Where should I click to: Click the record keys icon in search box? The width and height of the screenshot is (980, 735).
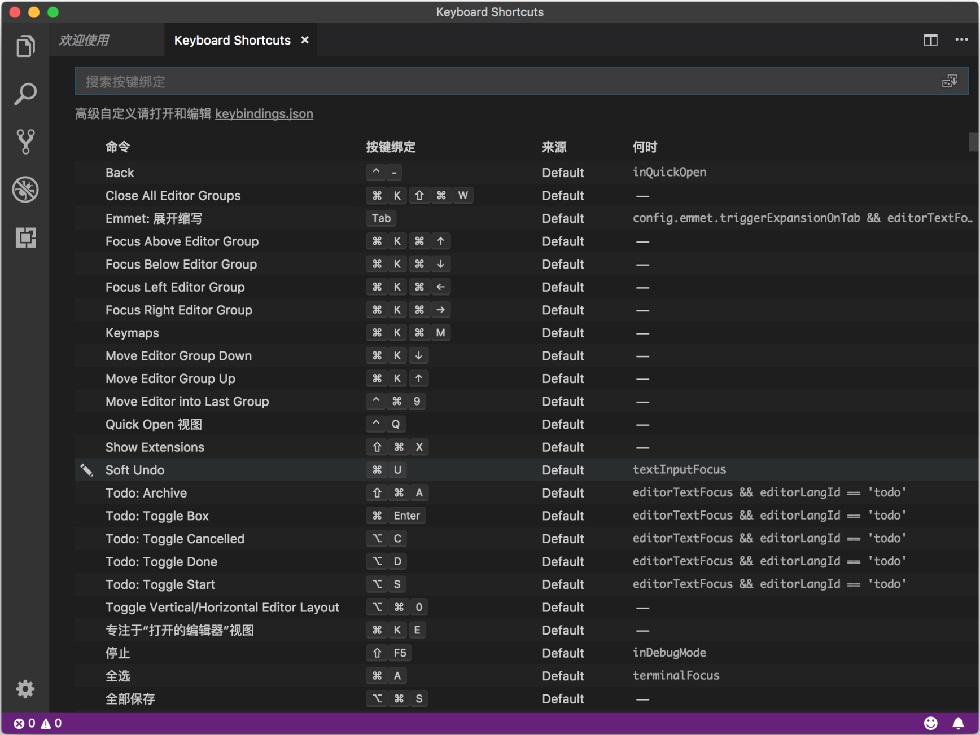[x=949, y=81]
